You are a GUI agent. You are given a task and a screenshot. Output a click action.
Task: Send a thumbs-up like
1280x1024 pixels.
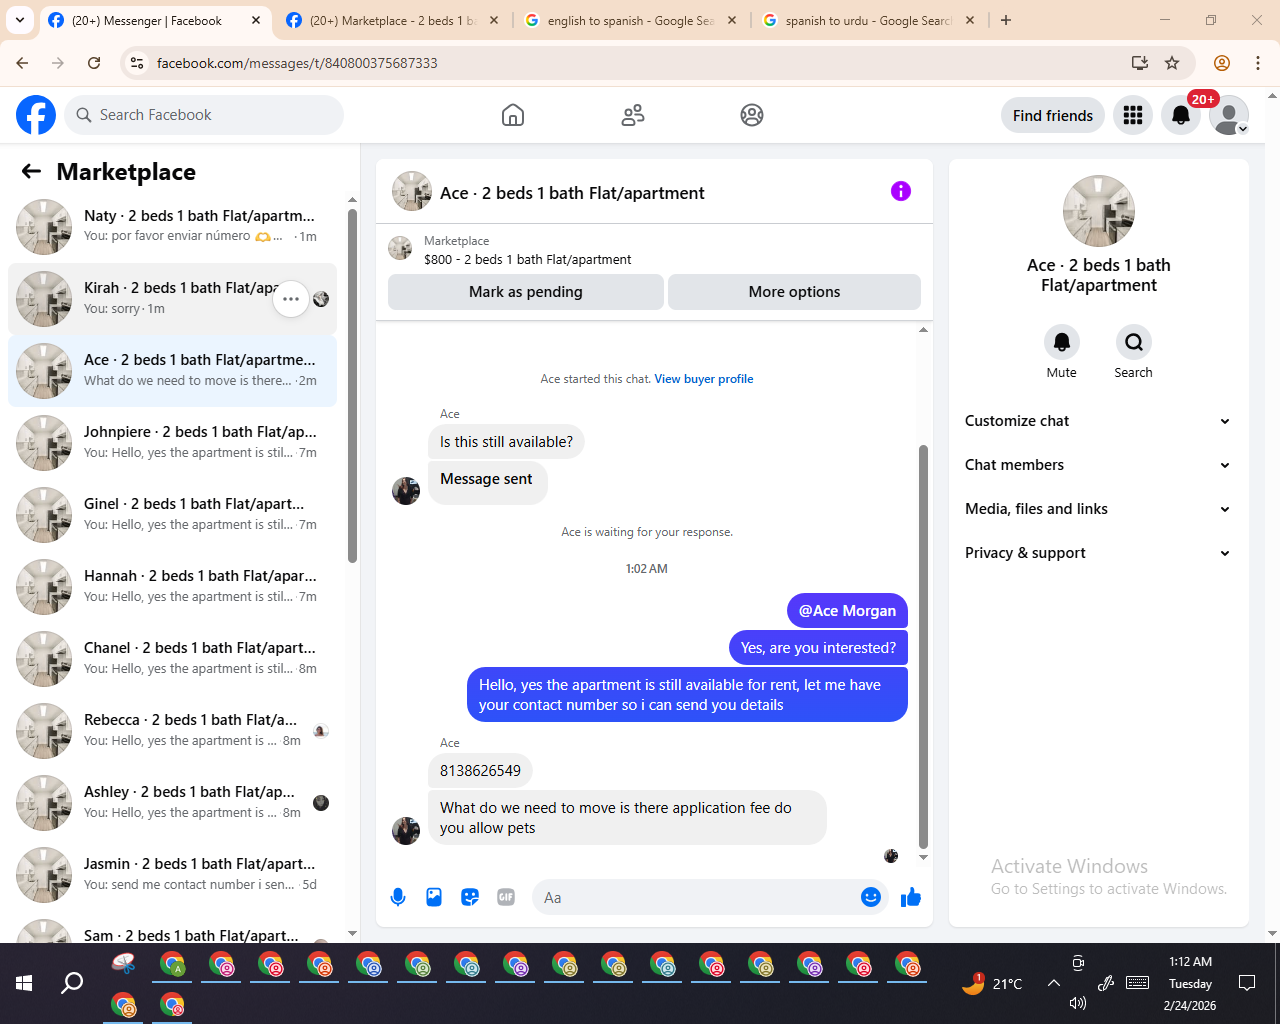[x=910, y=897]
